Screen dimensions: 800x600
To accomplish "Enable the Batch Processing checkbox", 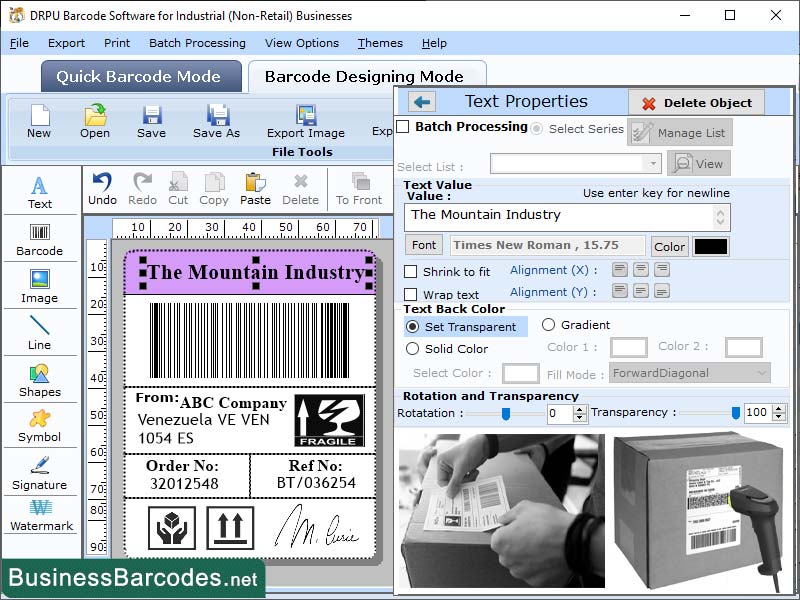I will pos(404,128).
